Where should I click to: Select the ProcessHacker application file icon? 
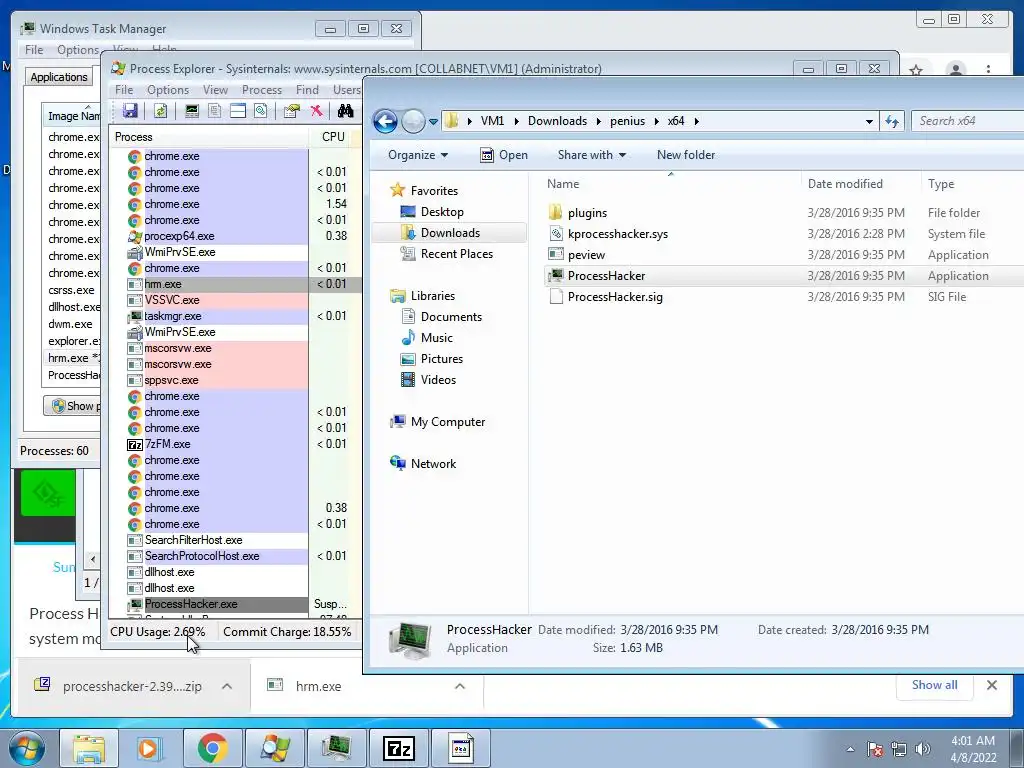556,276
